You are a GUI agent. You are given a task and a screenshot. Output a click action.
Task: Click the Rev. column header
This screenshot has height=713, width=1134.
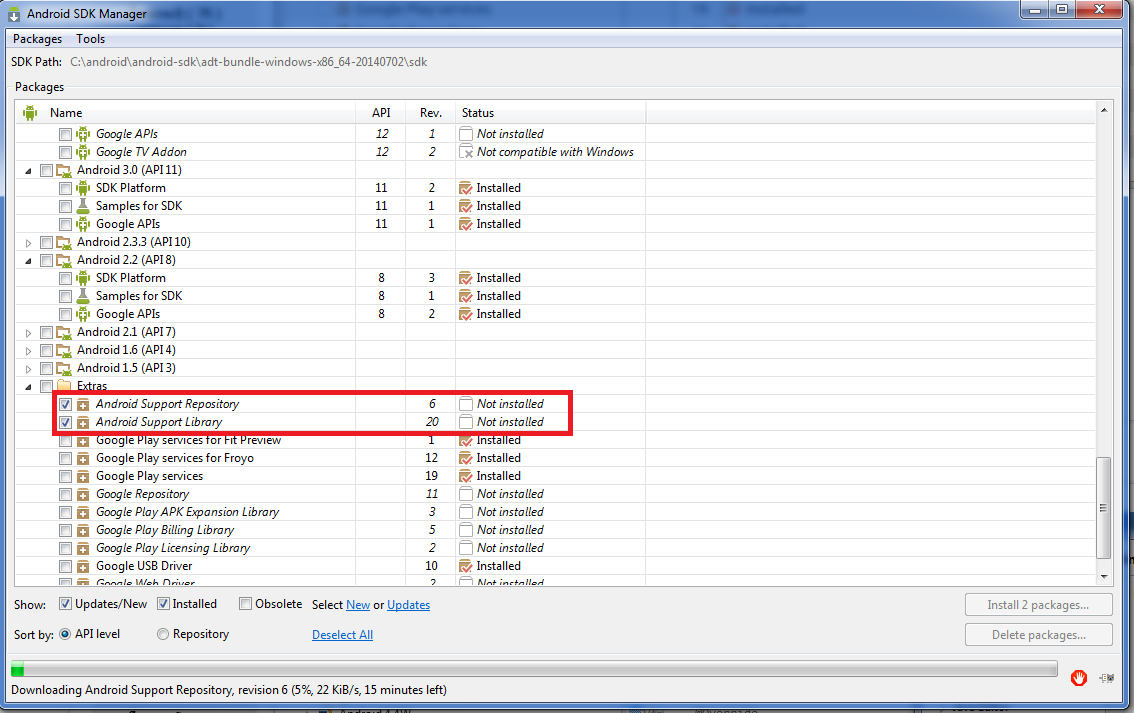tap(430, 113)
